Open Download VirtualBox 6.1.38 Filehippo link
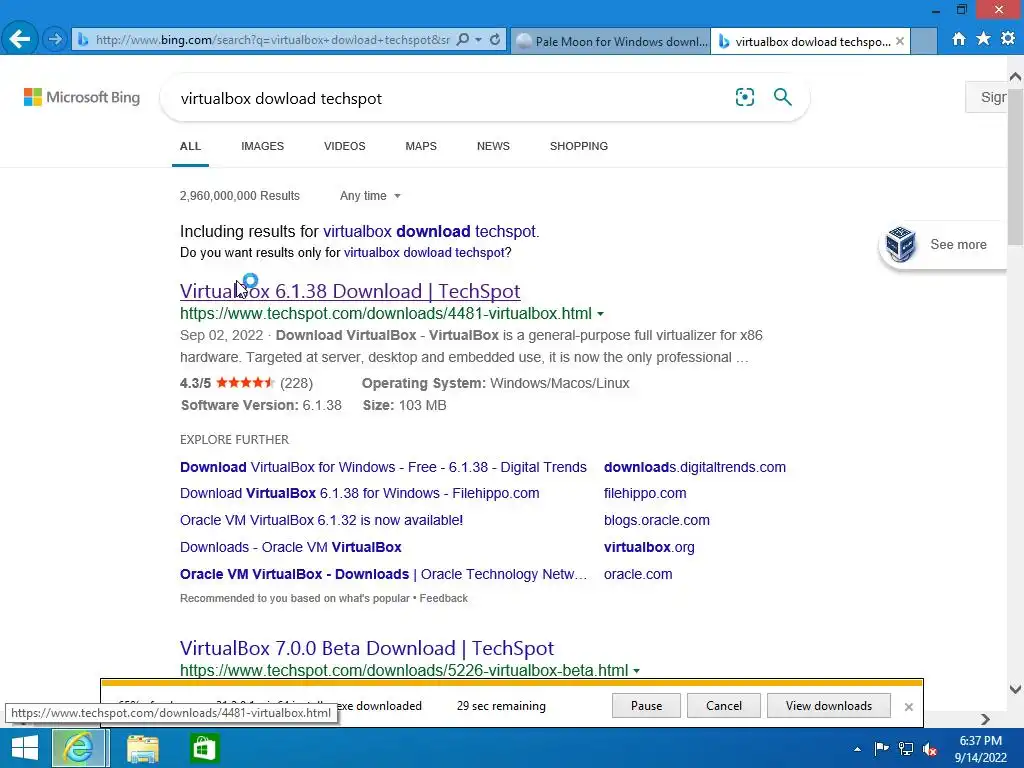The height and width of the screenshot is (768, 1024). (x=360, y=494)
